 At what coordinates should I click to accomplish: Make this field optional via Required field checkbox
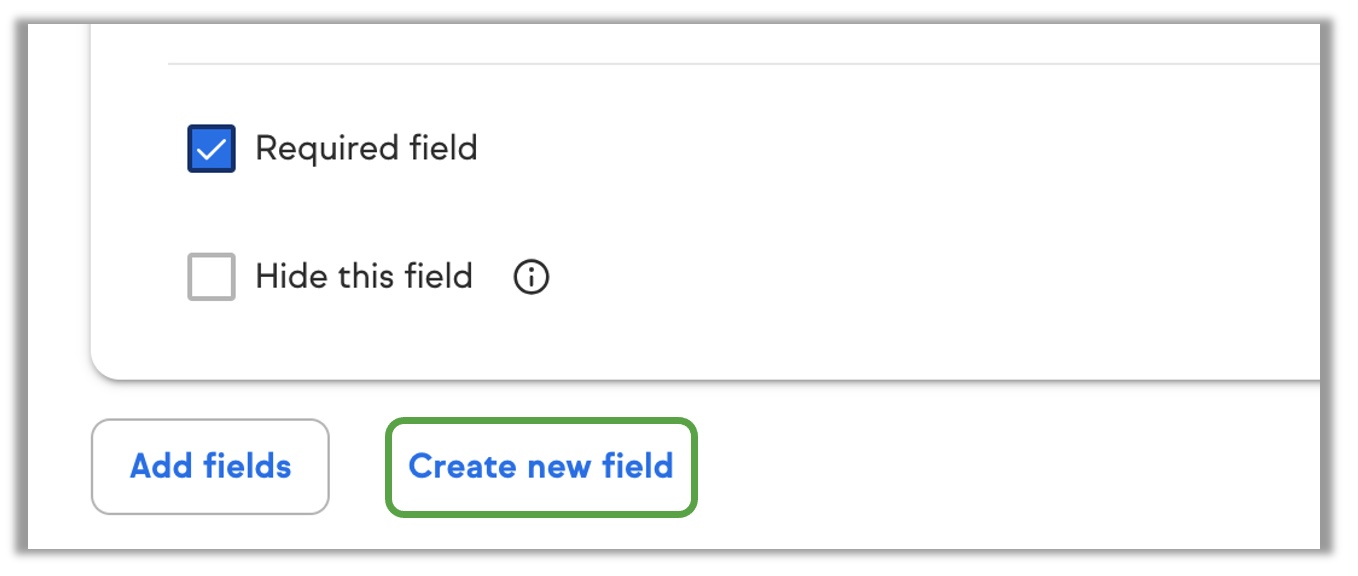pos(211,149)
